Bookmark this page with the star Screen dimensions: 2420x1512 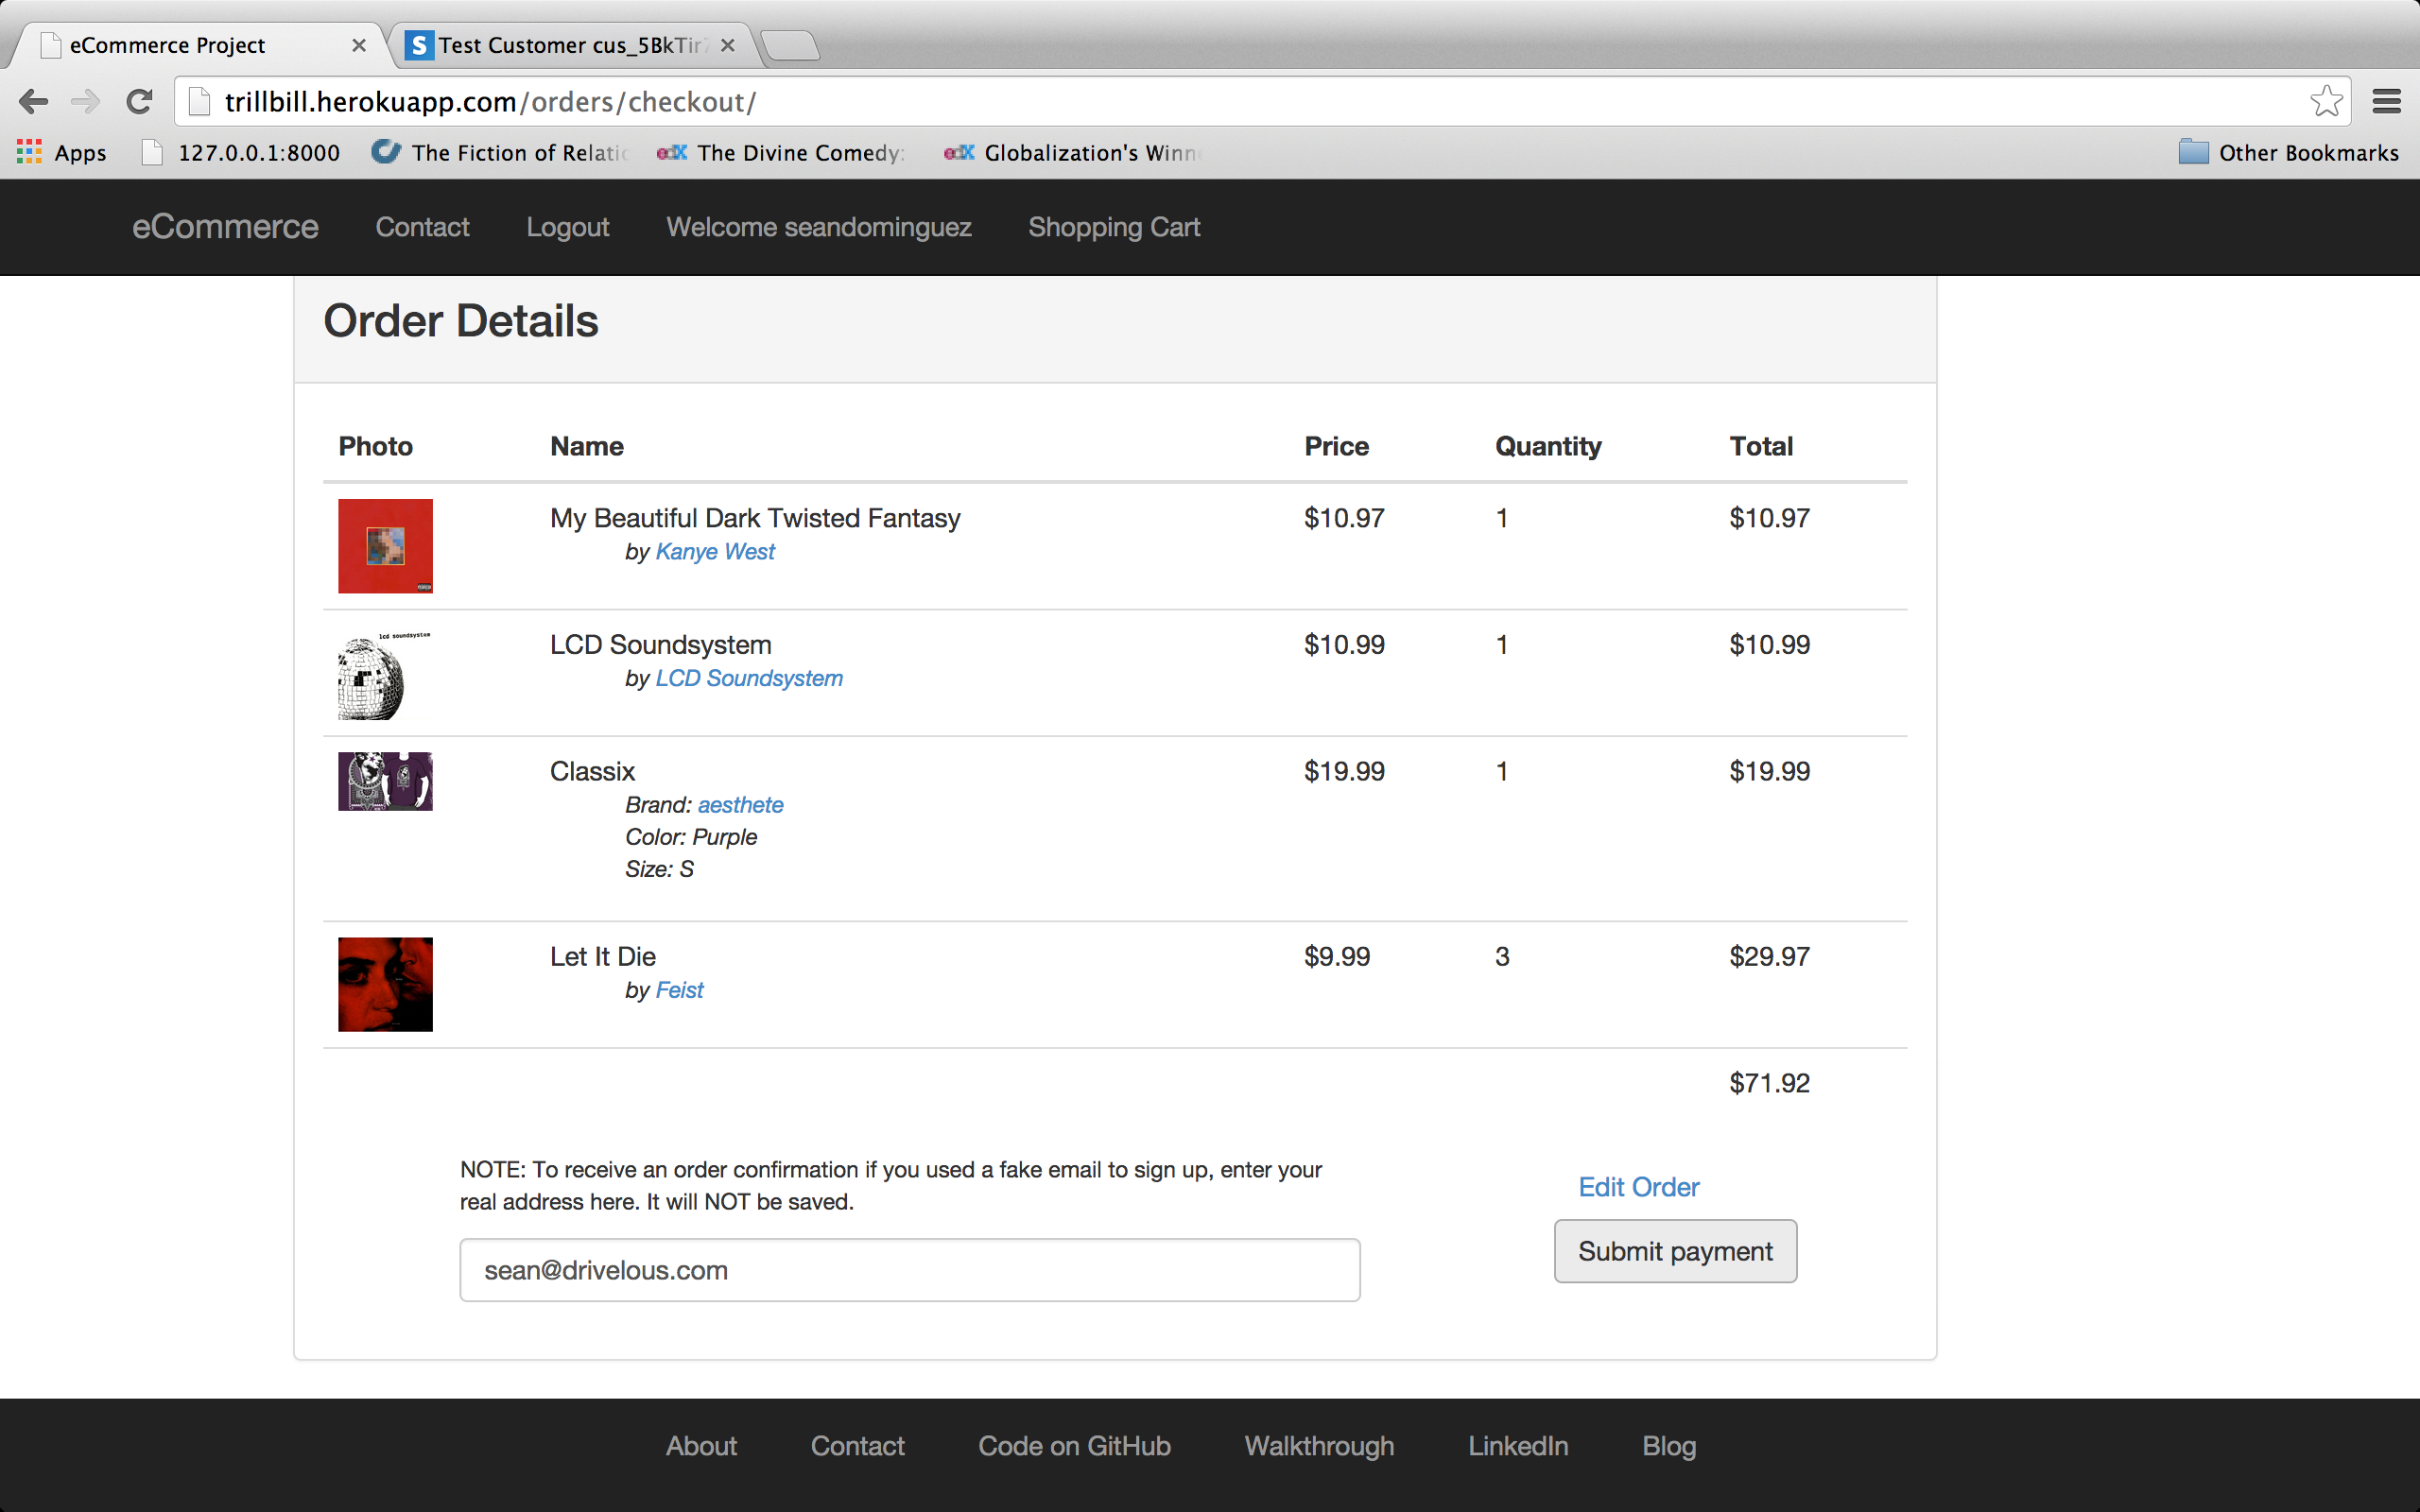[x=2326, y=101]
